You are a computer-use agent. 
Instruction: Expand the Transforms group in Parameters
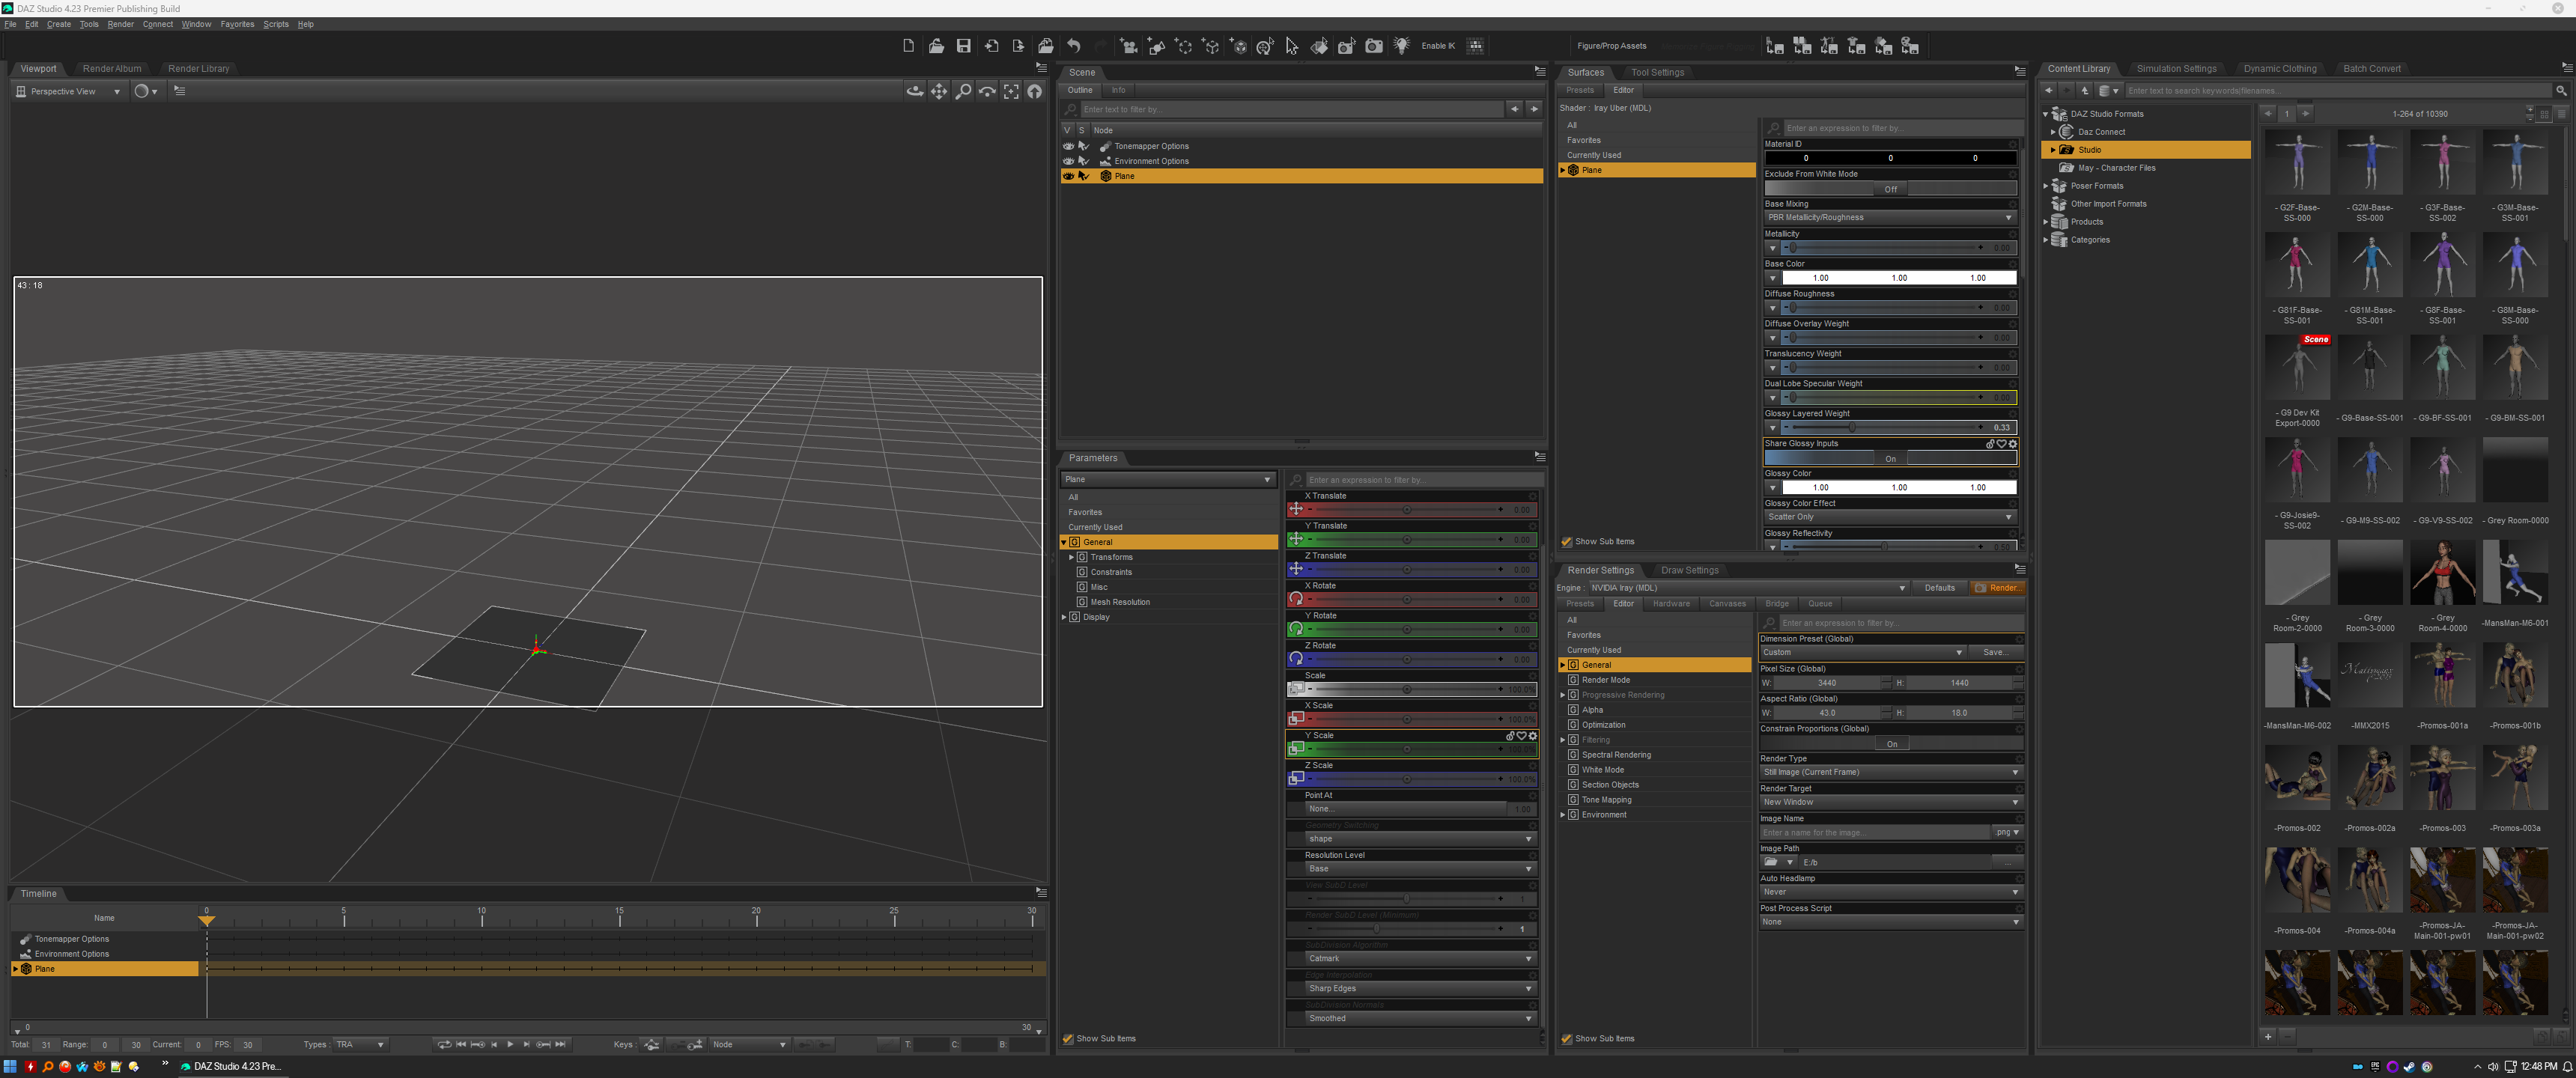(1071, 557)
